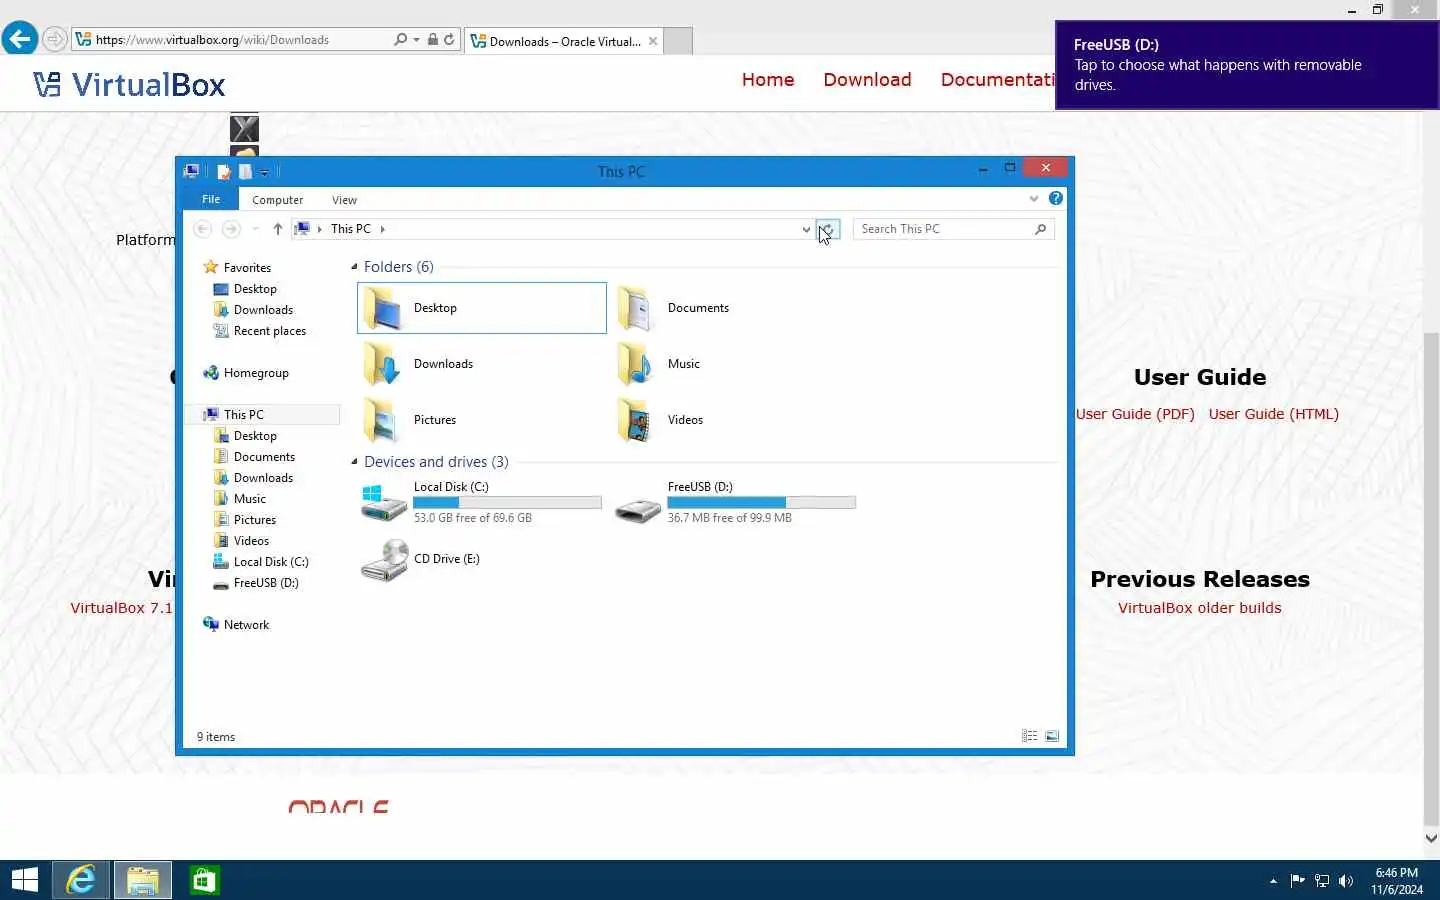Show hidden system tray icons arrow
The height and width of the screenshot is (900, 1440).
click(x=1273, y=881)
